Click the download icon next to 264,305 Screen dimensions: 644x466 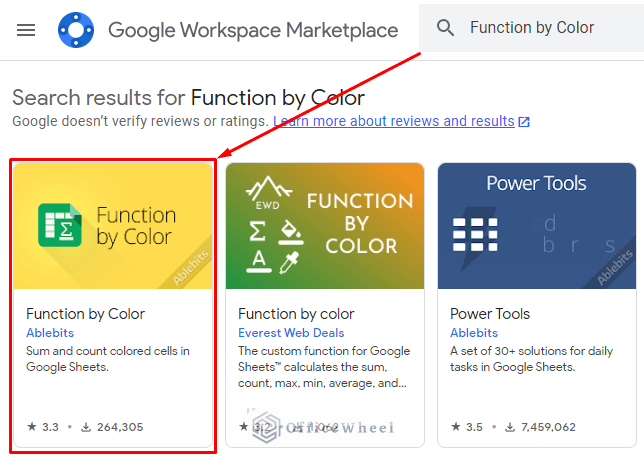click(85, 427)
